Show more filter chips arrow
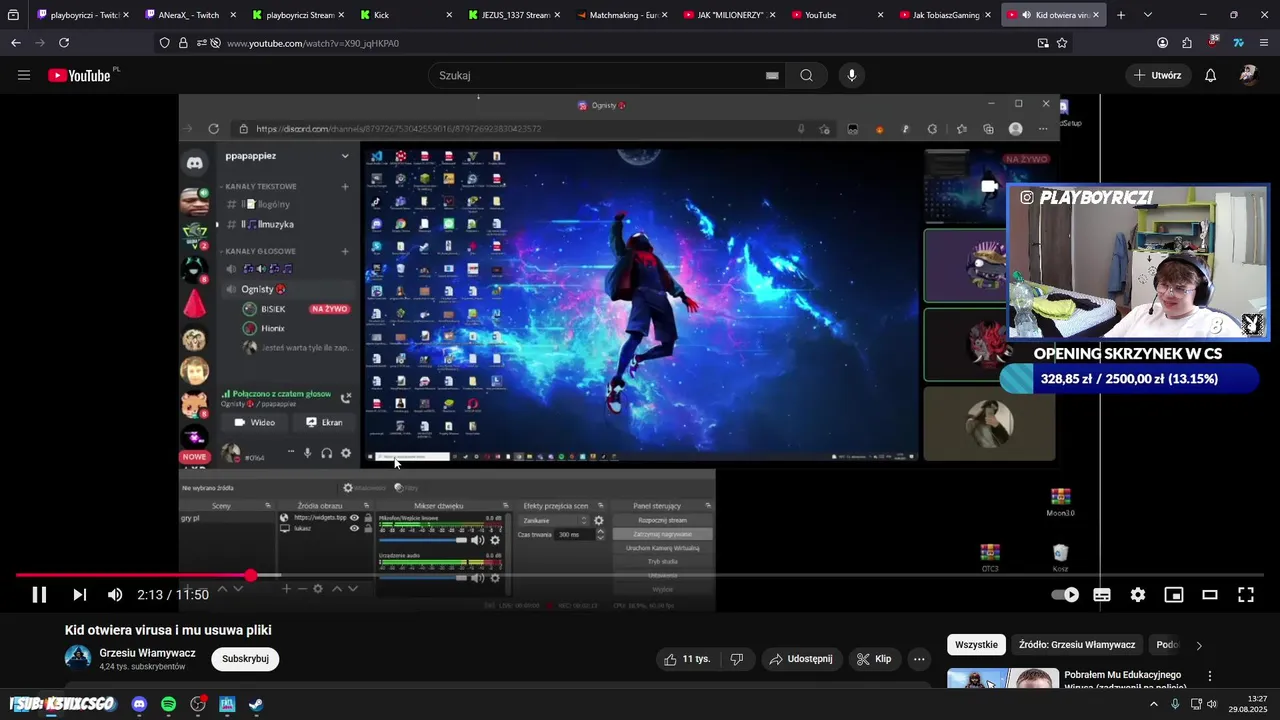1280x720 pixels. [x=1199, y=645]
